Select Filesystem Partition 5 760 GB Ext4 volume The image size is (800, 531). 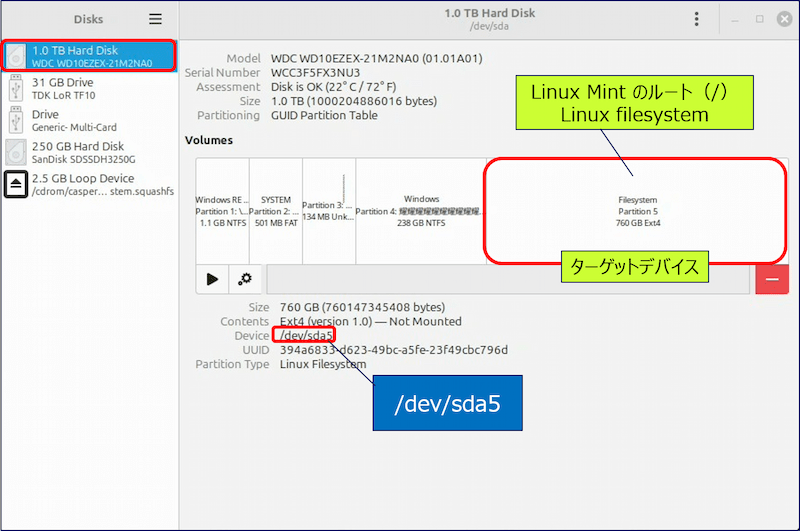pos(638,211)
